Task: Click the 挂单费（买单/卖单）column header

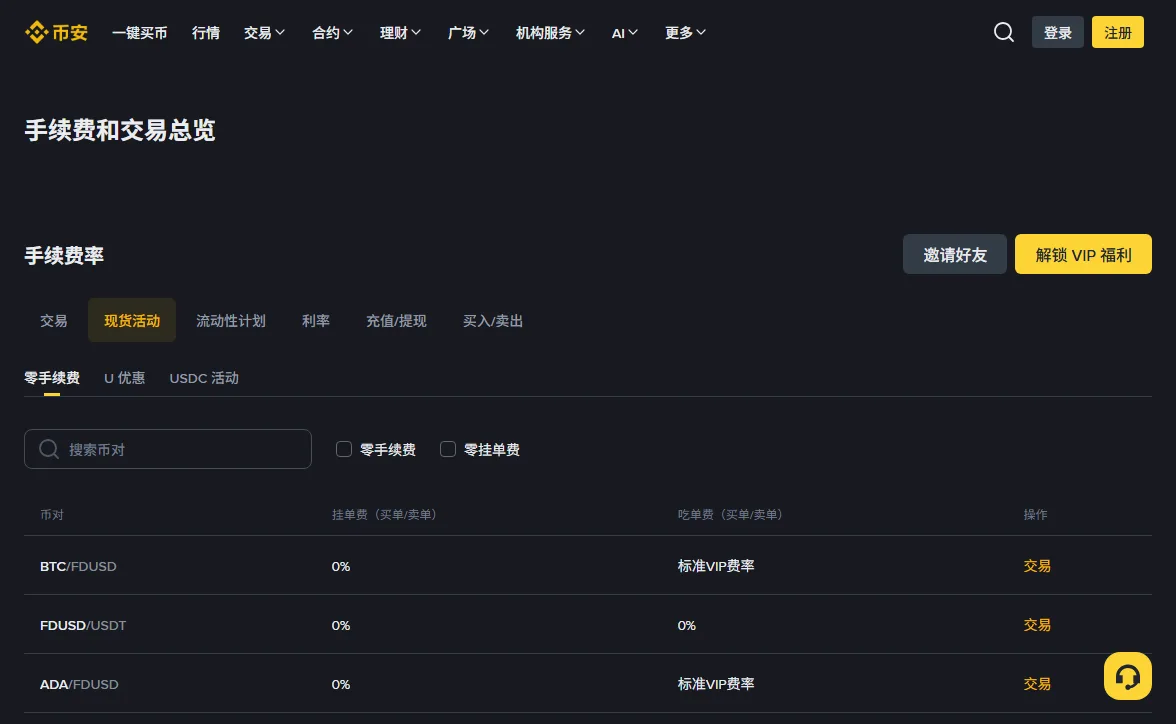Action: (385, 515)
